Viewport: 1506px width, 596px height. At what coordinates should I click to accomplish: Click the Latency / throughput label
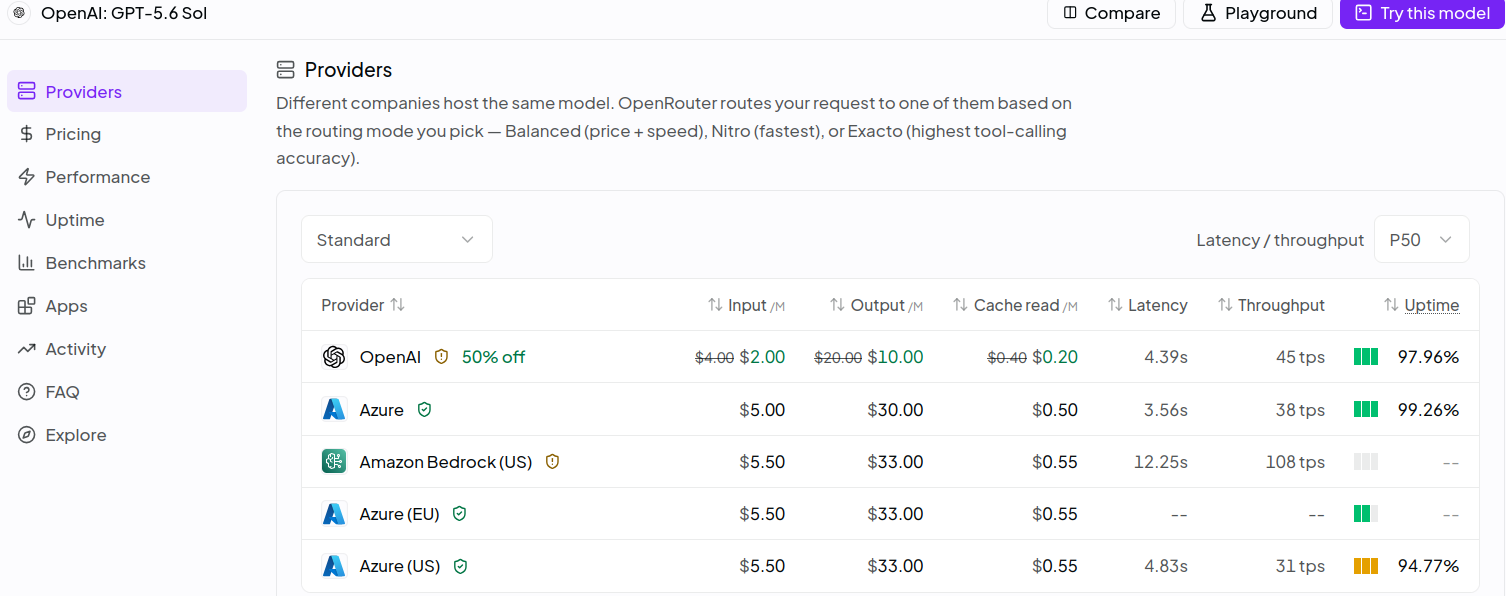1280,239
